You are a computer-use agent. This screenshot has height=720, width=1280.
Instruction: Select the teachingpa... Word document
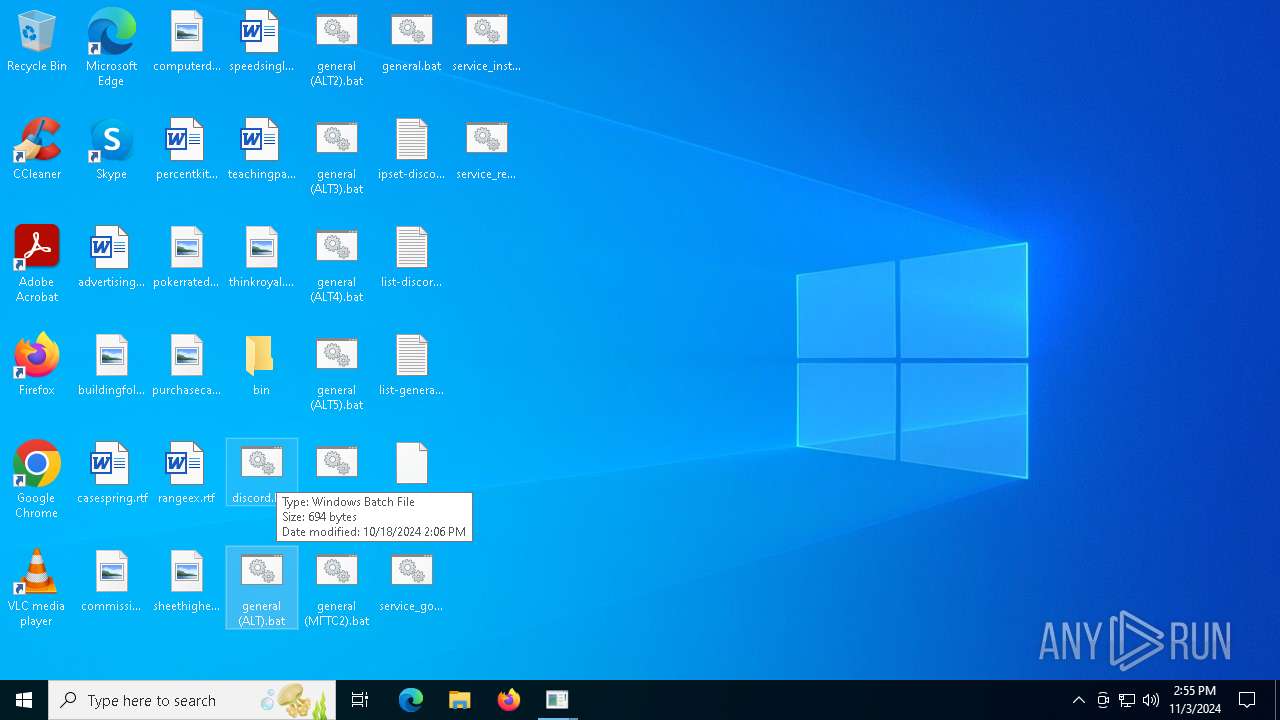[261, 149]
